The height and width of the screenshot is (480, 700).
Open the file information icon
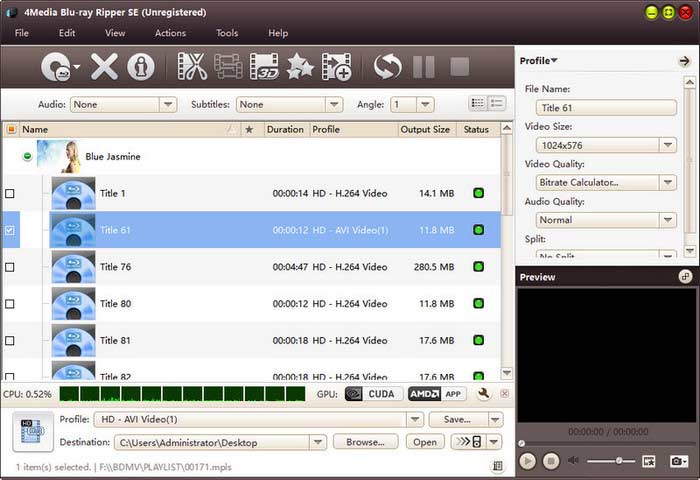tap(141, 67)
